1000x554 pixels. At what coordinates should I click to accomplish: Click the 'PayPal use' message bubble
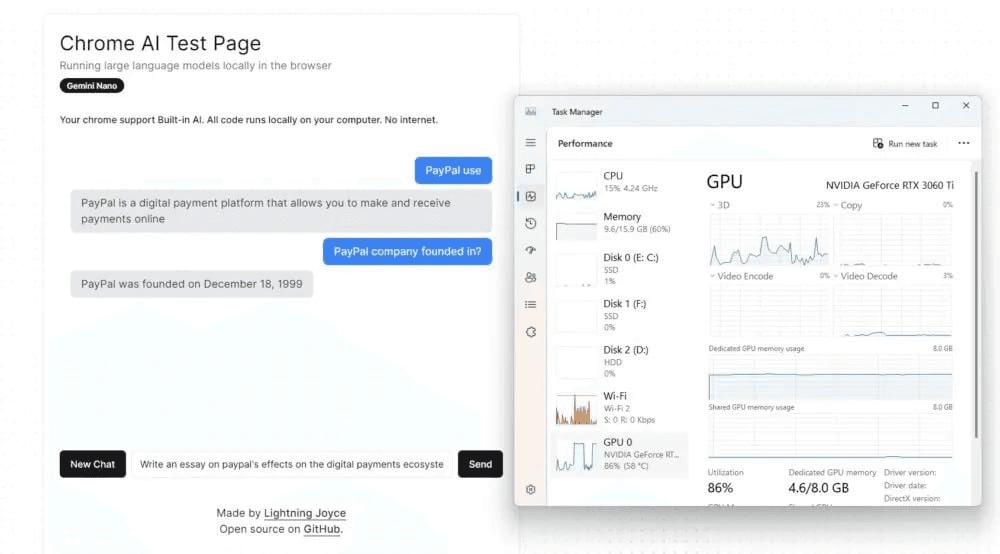point(453,170)
